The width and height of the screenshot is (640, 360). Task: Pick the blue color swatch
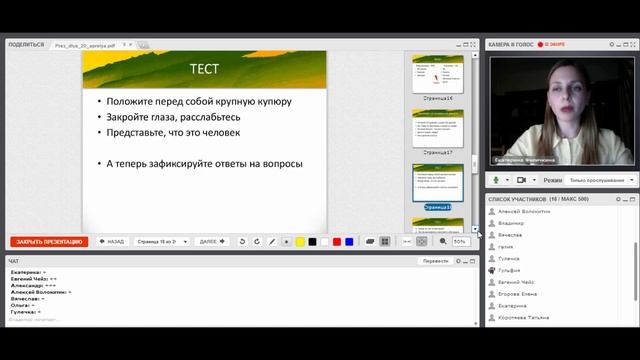point(349,242)
